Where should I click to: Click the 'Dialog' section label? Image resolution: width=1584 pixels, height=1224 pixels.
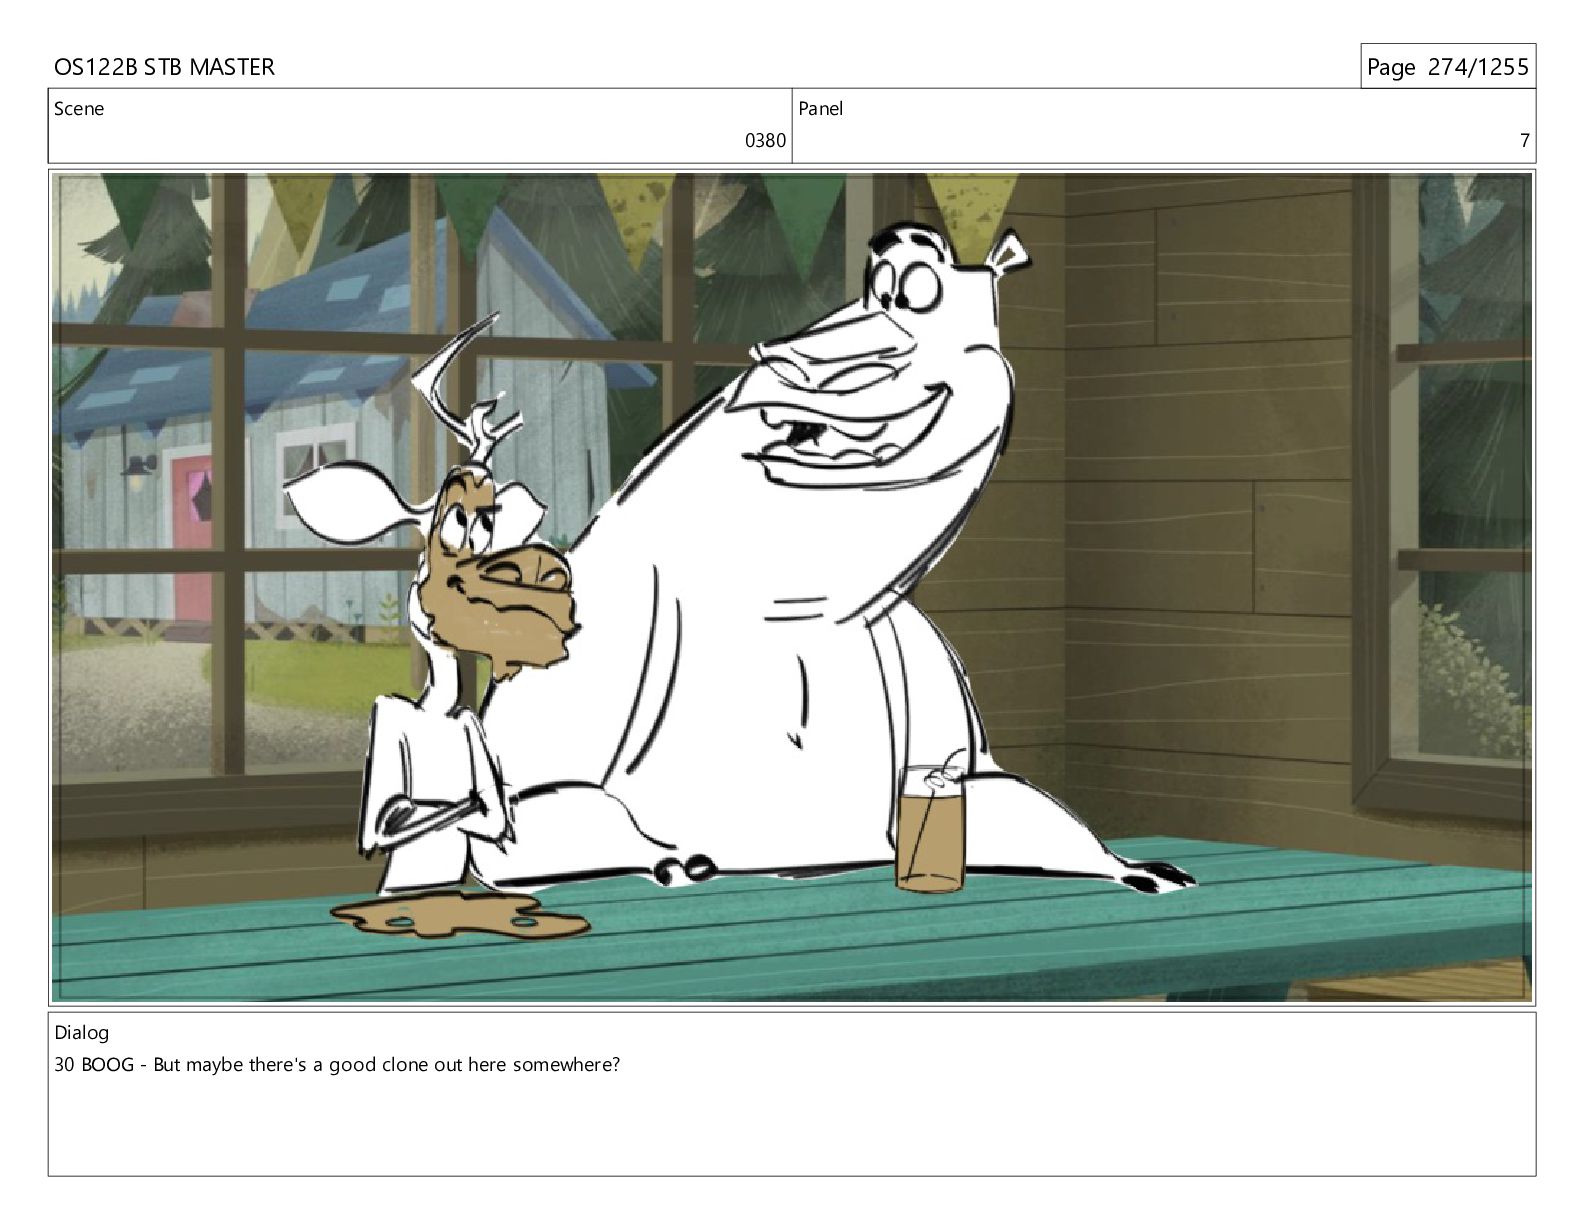pyautogui.click(x=82, y=1033)
